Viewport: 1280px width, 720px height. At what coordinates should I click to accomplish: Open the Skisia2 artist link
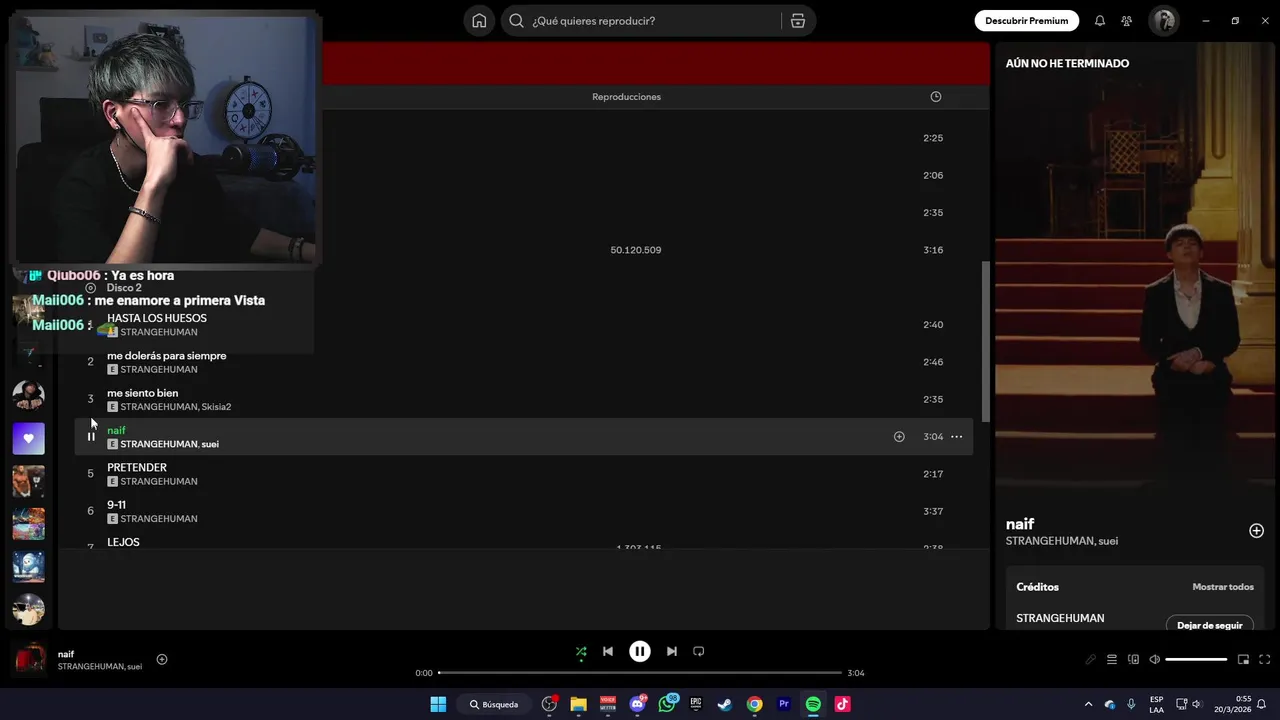[216, 407]
